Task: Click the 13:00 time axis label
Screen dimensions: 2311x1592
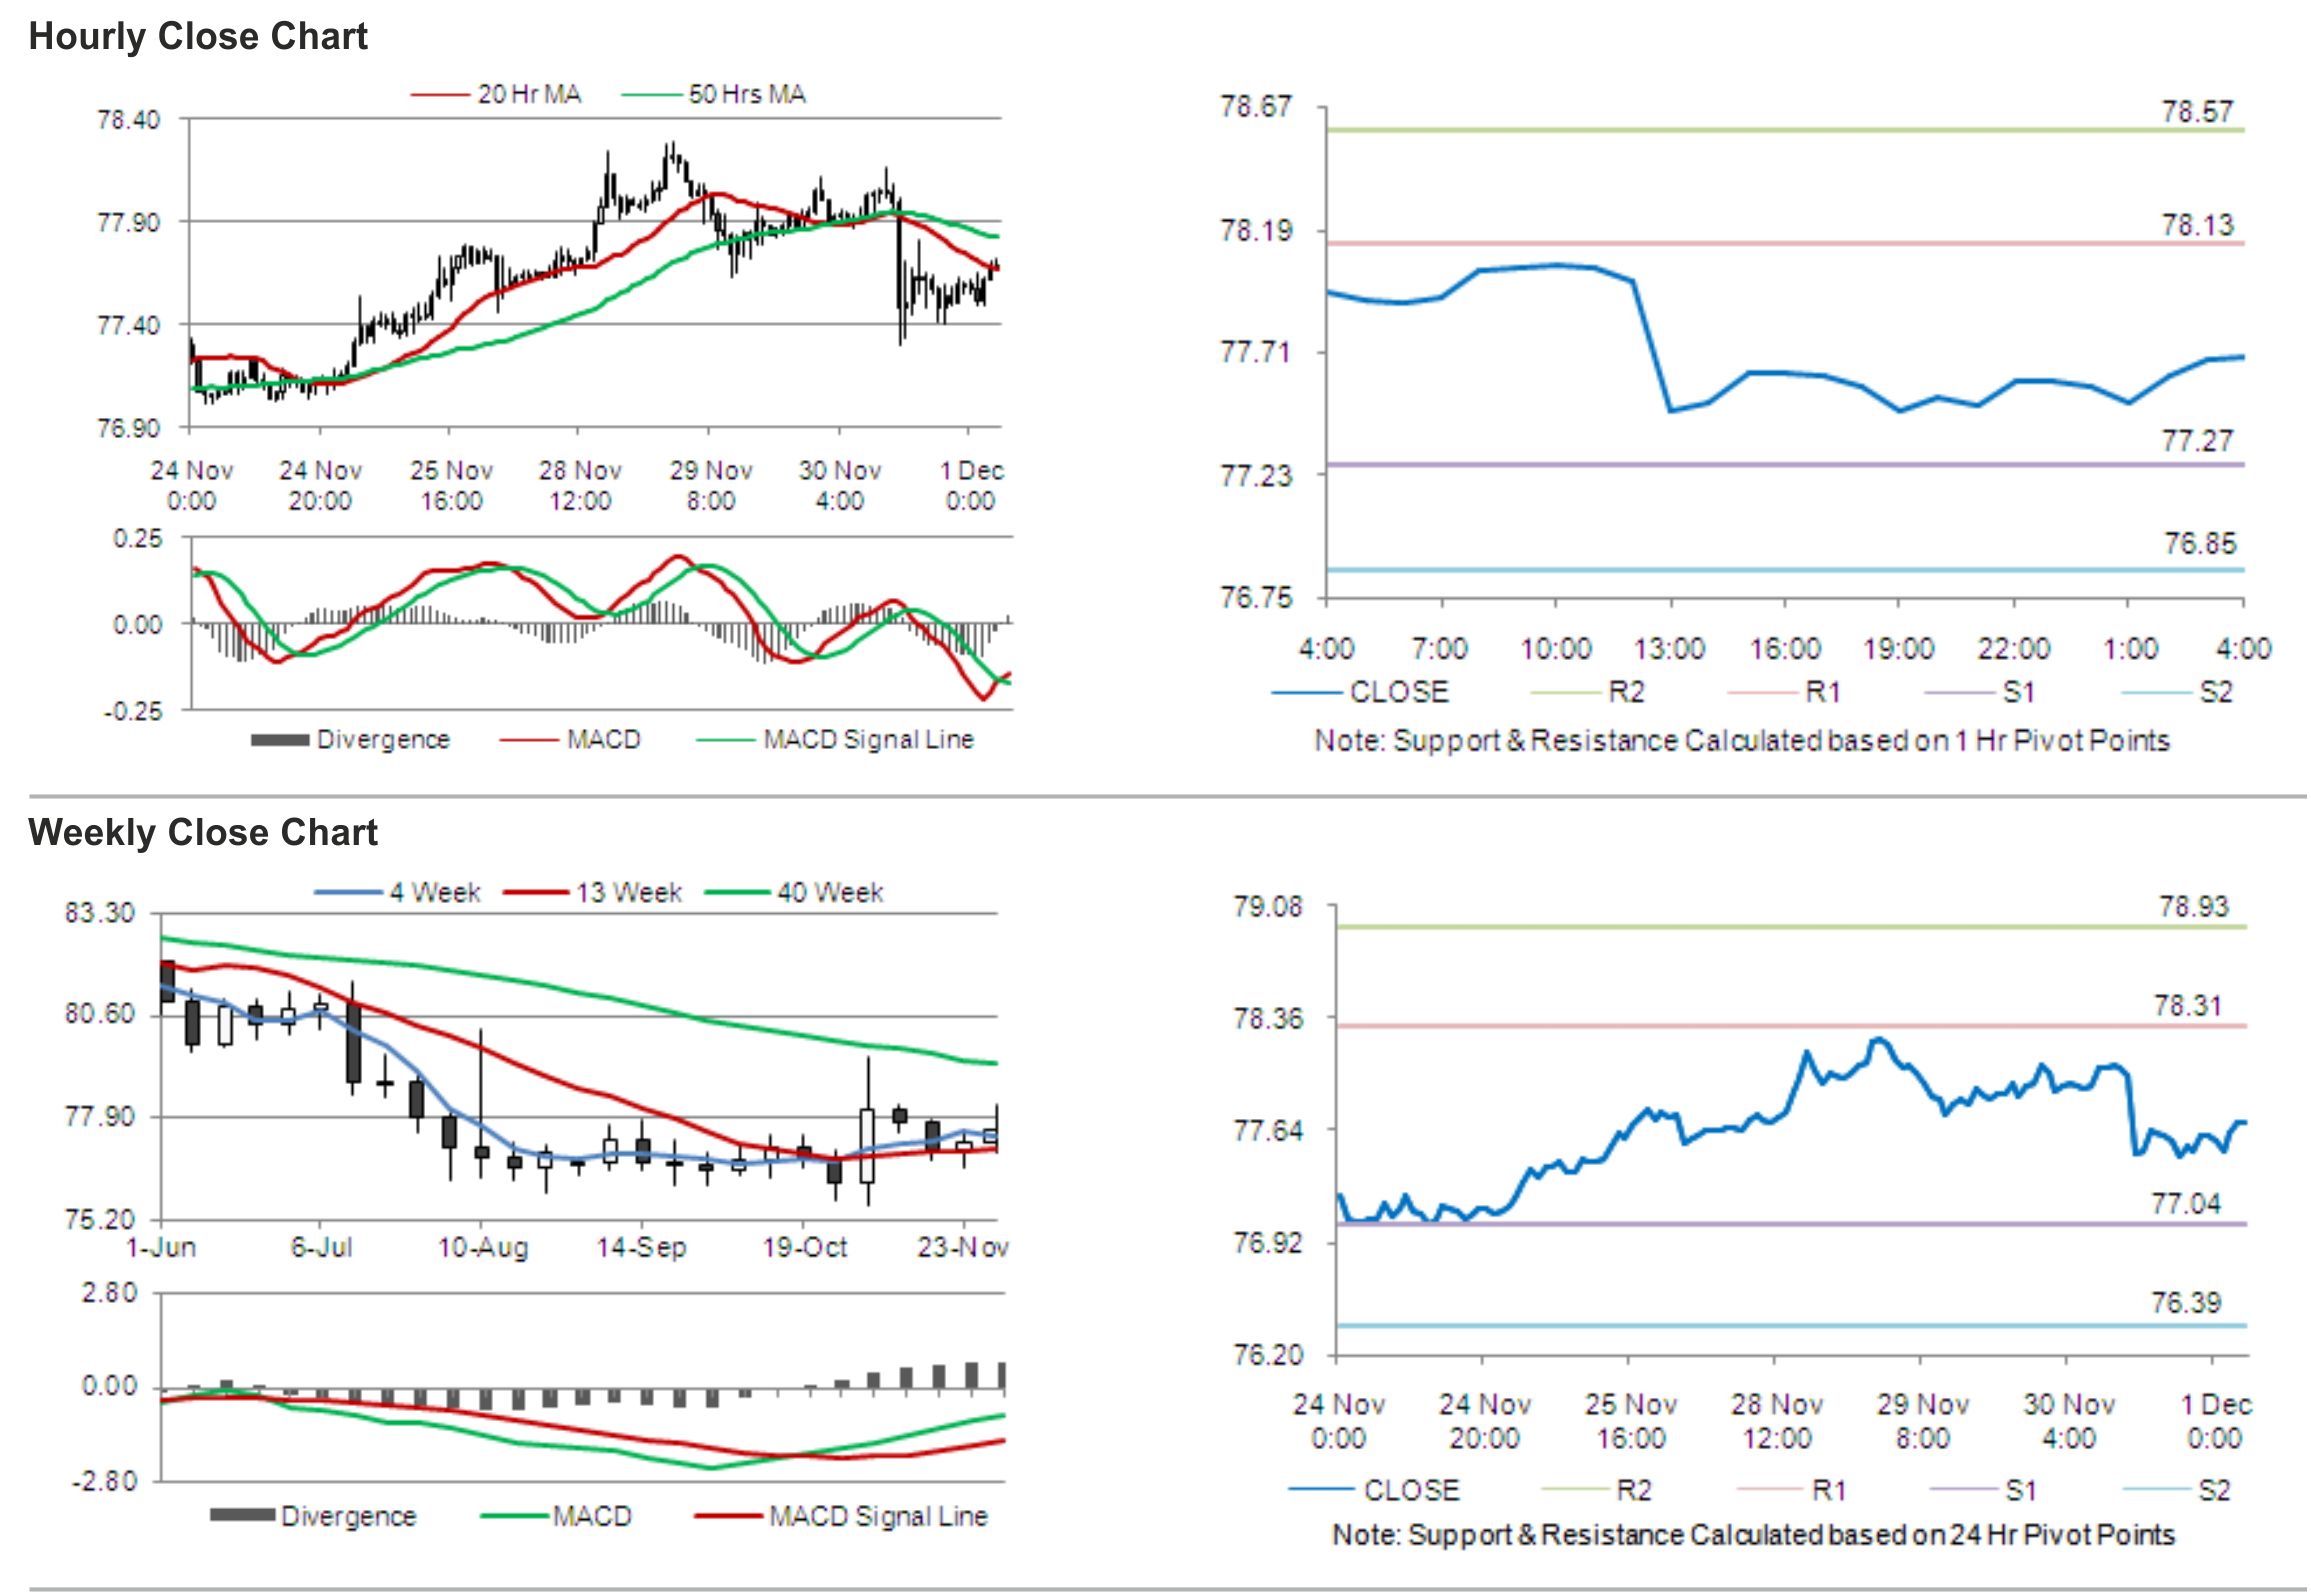Action: [x=1669, y=649]
